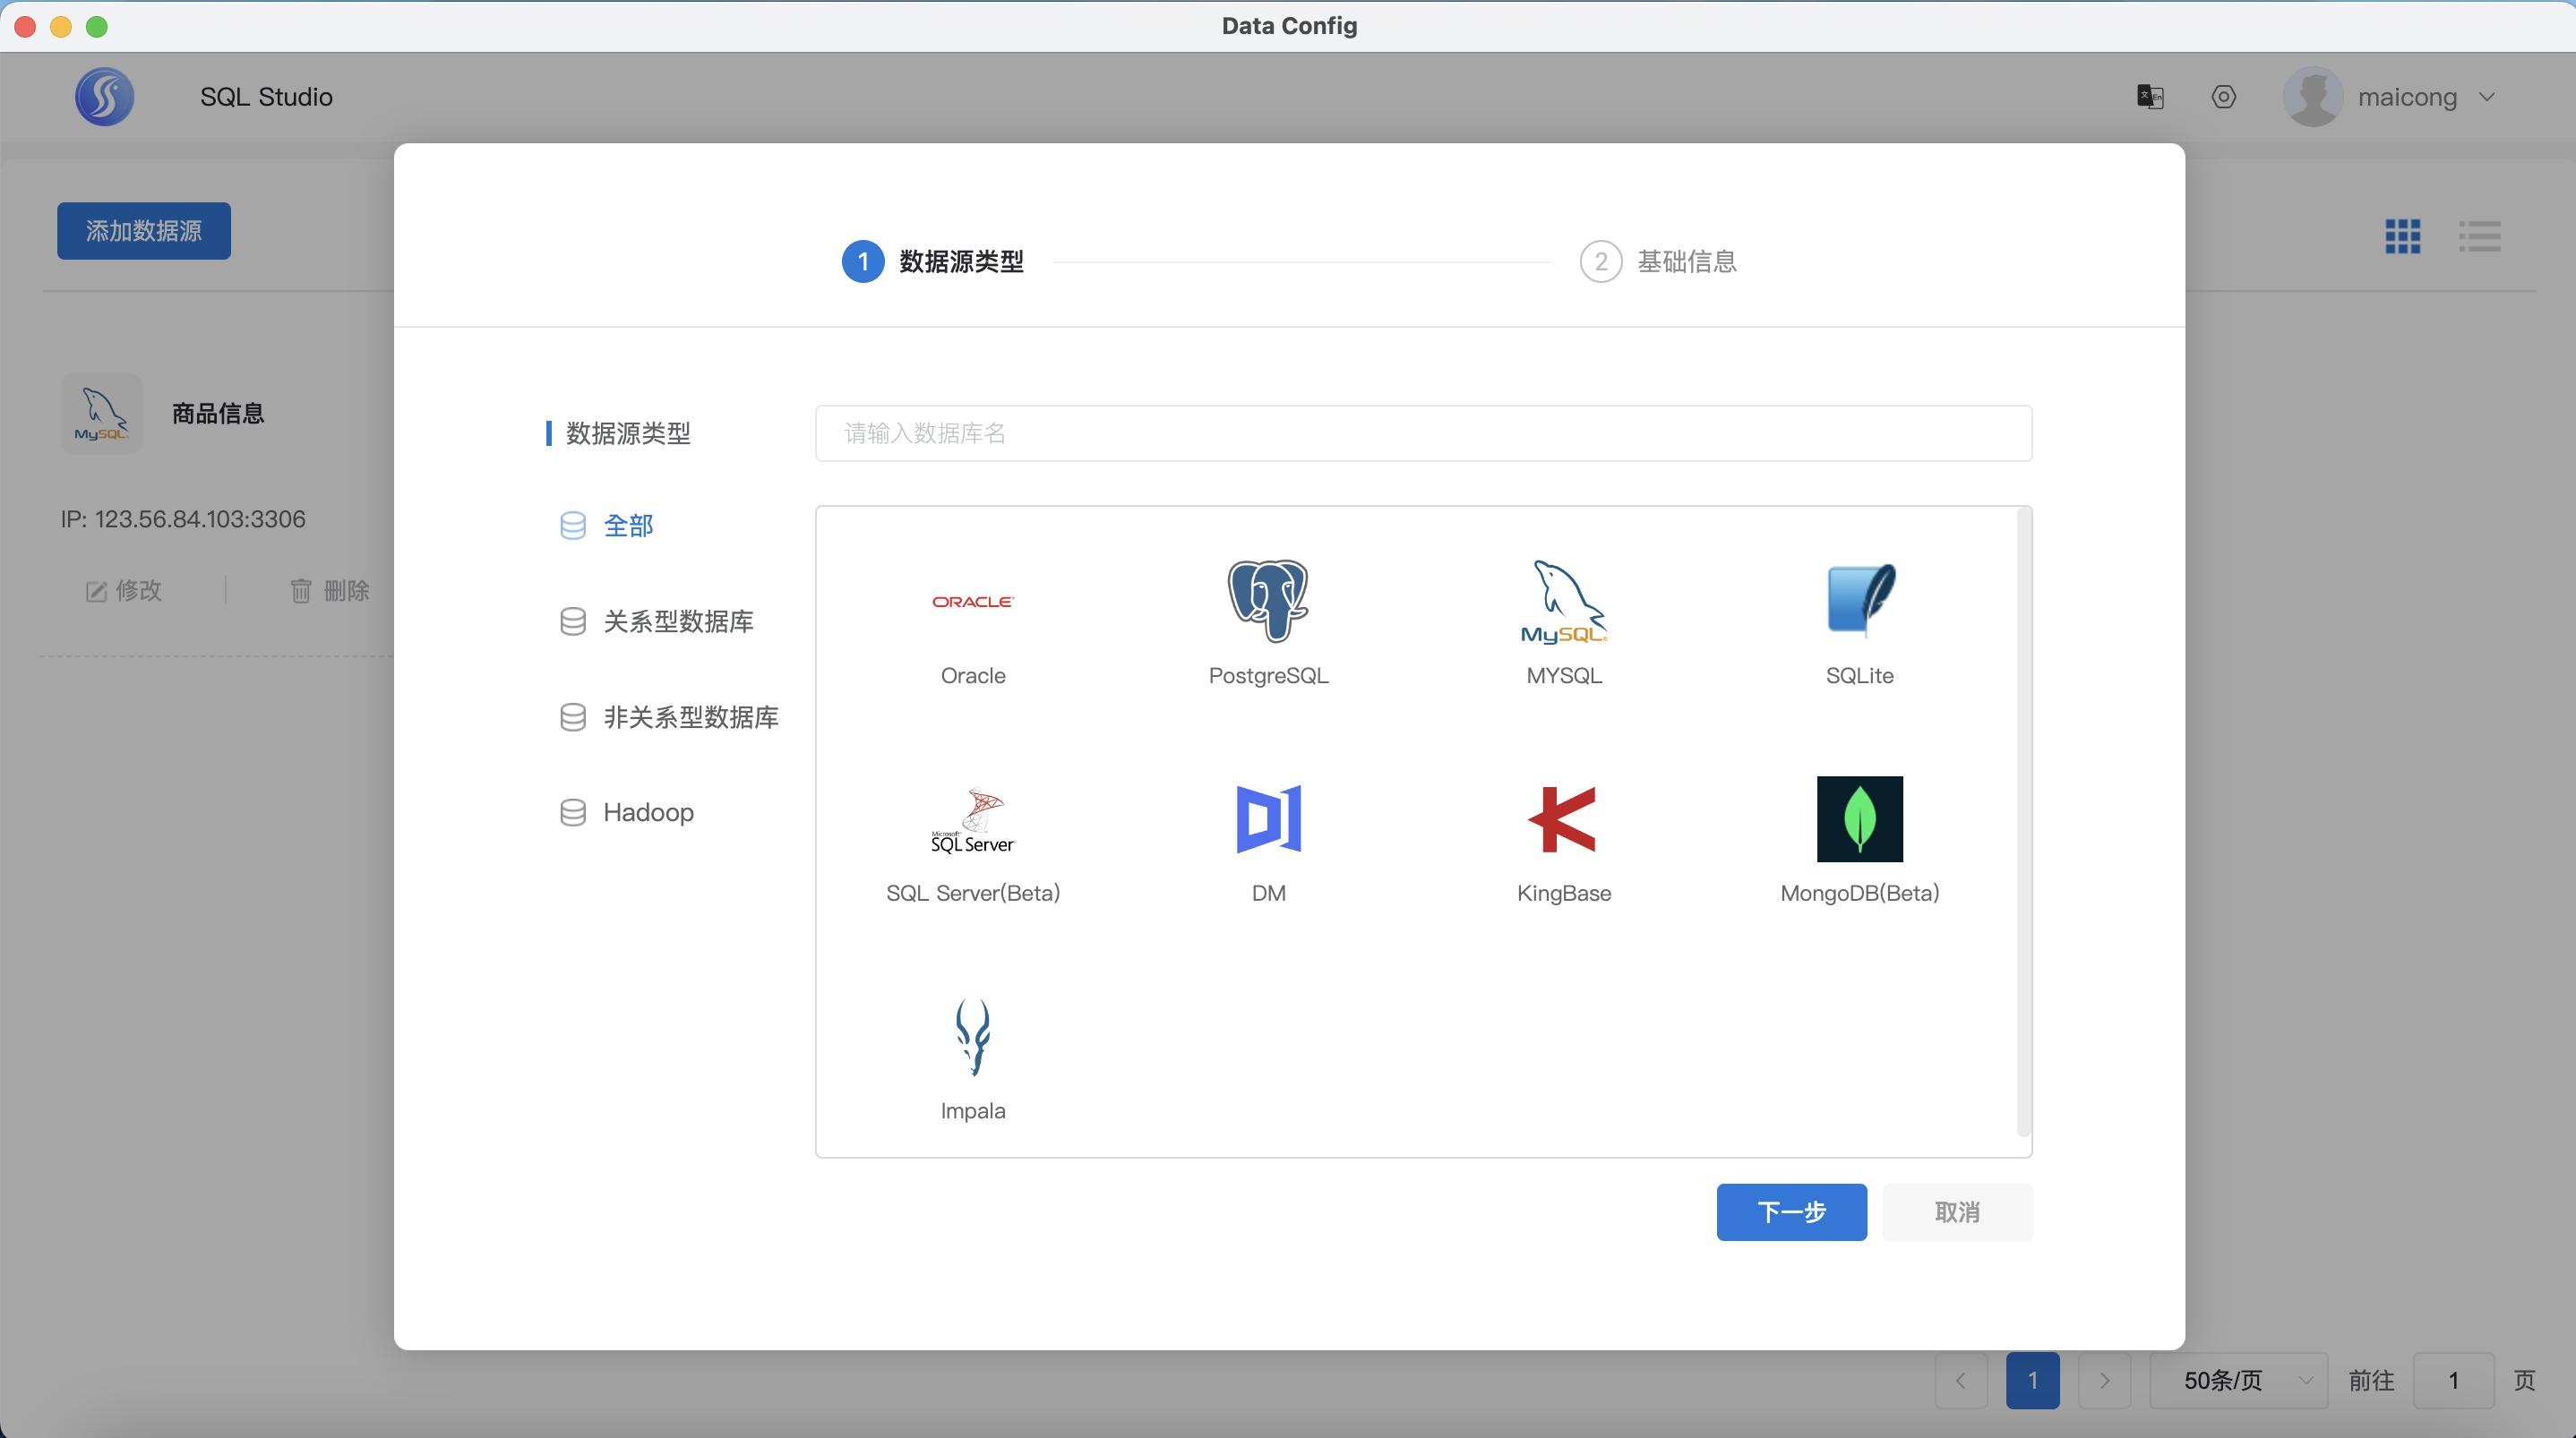Select page 1 in pagination
This screenshot has height=1438, width=2576.
point(2033,1380)
